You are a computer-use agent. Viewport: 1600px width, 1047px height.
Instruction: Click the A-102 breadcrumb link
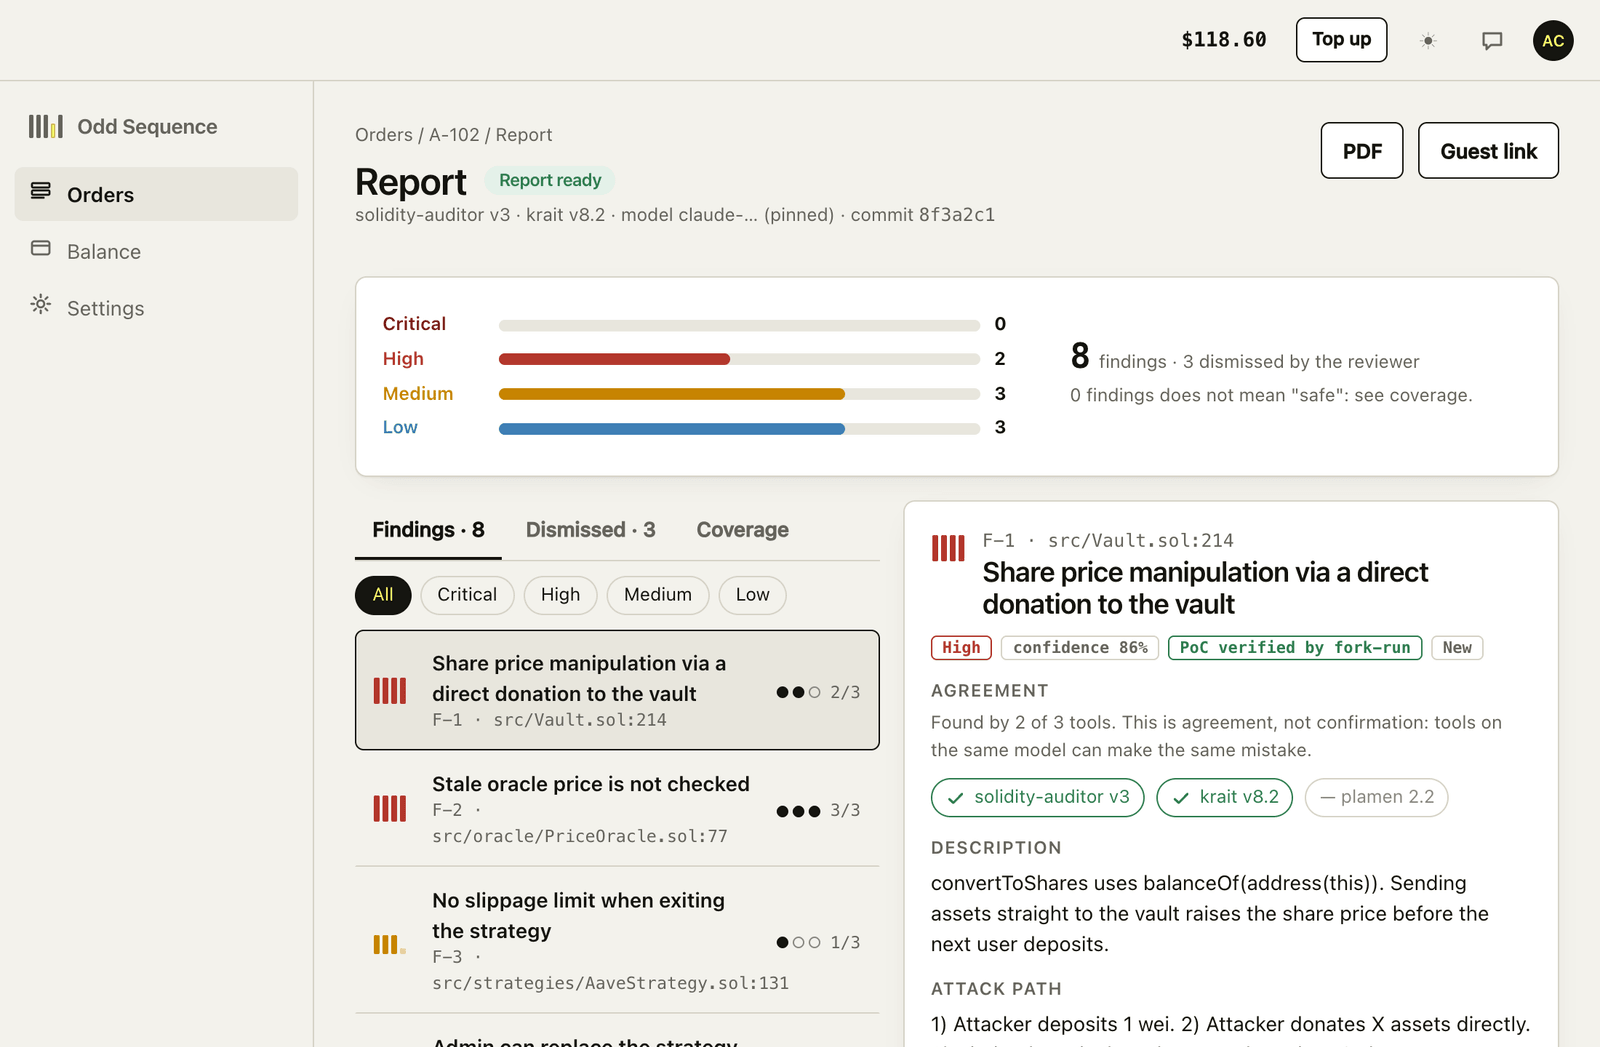tap(454, 135)
